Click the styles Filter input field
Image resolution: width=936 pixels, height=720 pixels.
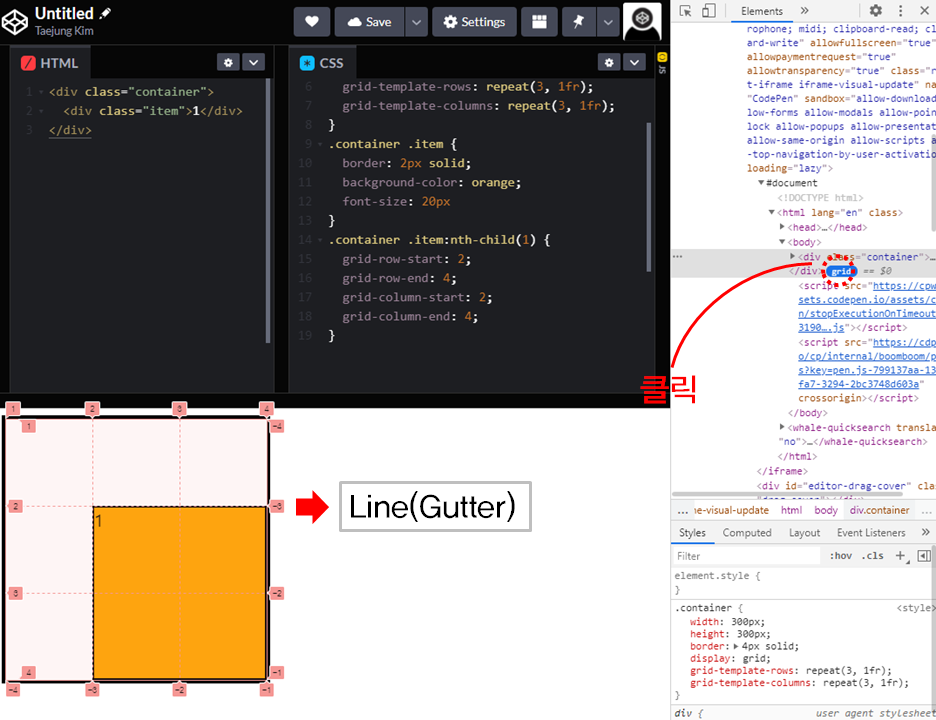(x=746, y=556)
